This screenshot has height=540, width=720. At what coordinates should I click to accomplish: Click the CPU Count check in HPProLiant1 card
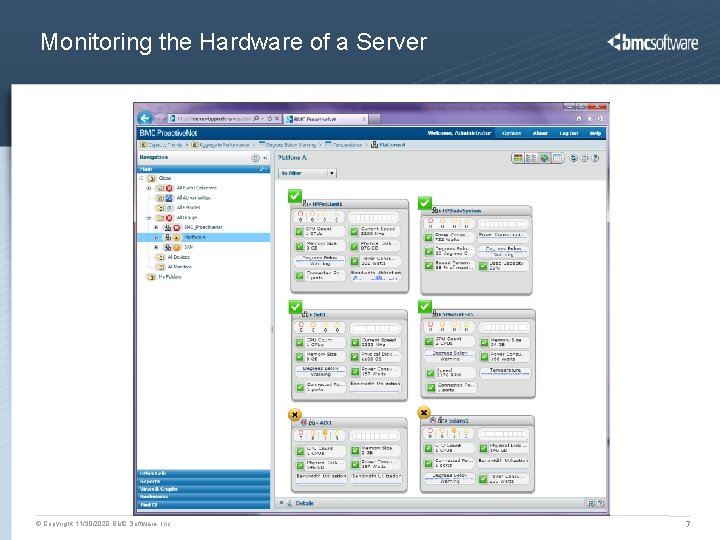point(299,232)
